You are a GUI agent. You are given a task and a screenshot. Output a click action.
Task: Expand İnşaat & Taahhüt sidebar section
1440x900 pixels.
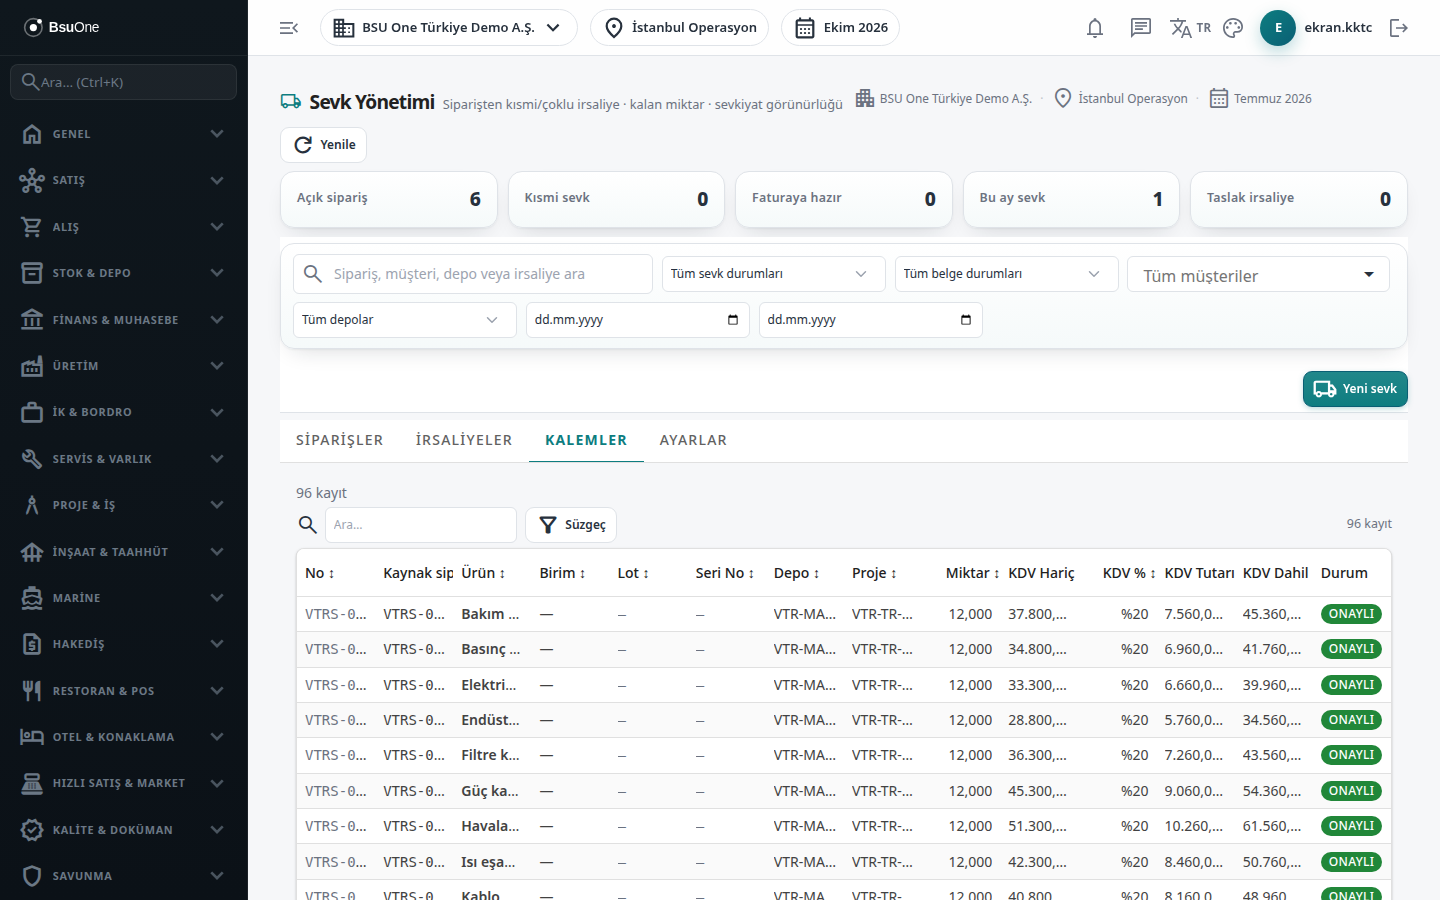(124, 552)
